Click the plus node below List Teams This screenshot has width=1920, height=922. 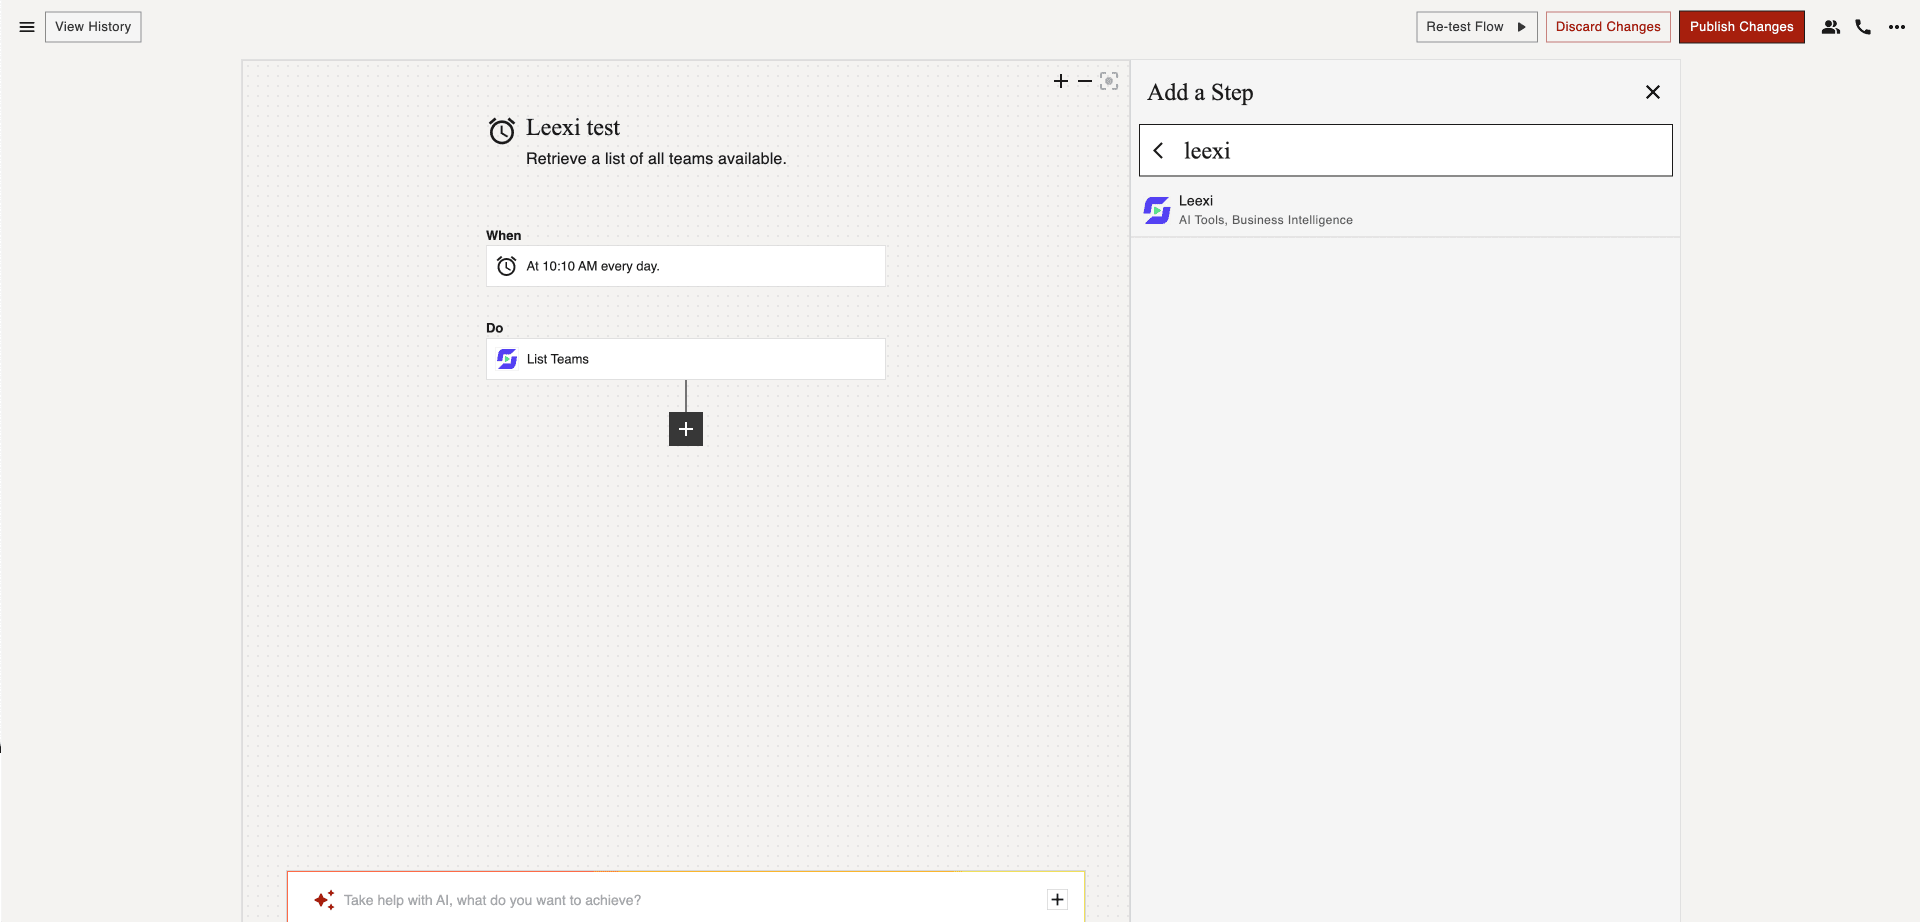pos(685,428)
